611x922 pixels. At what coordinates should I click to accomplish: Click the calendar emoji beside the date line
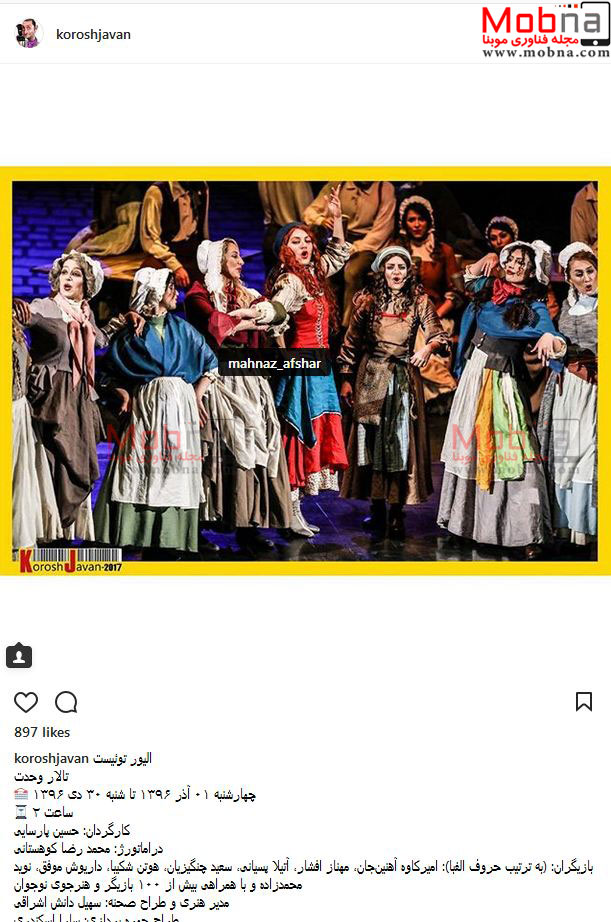pyautogui.click(x=21, y=795)
